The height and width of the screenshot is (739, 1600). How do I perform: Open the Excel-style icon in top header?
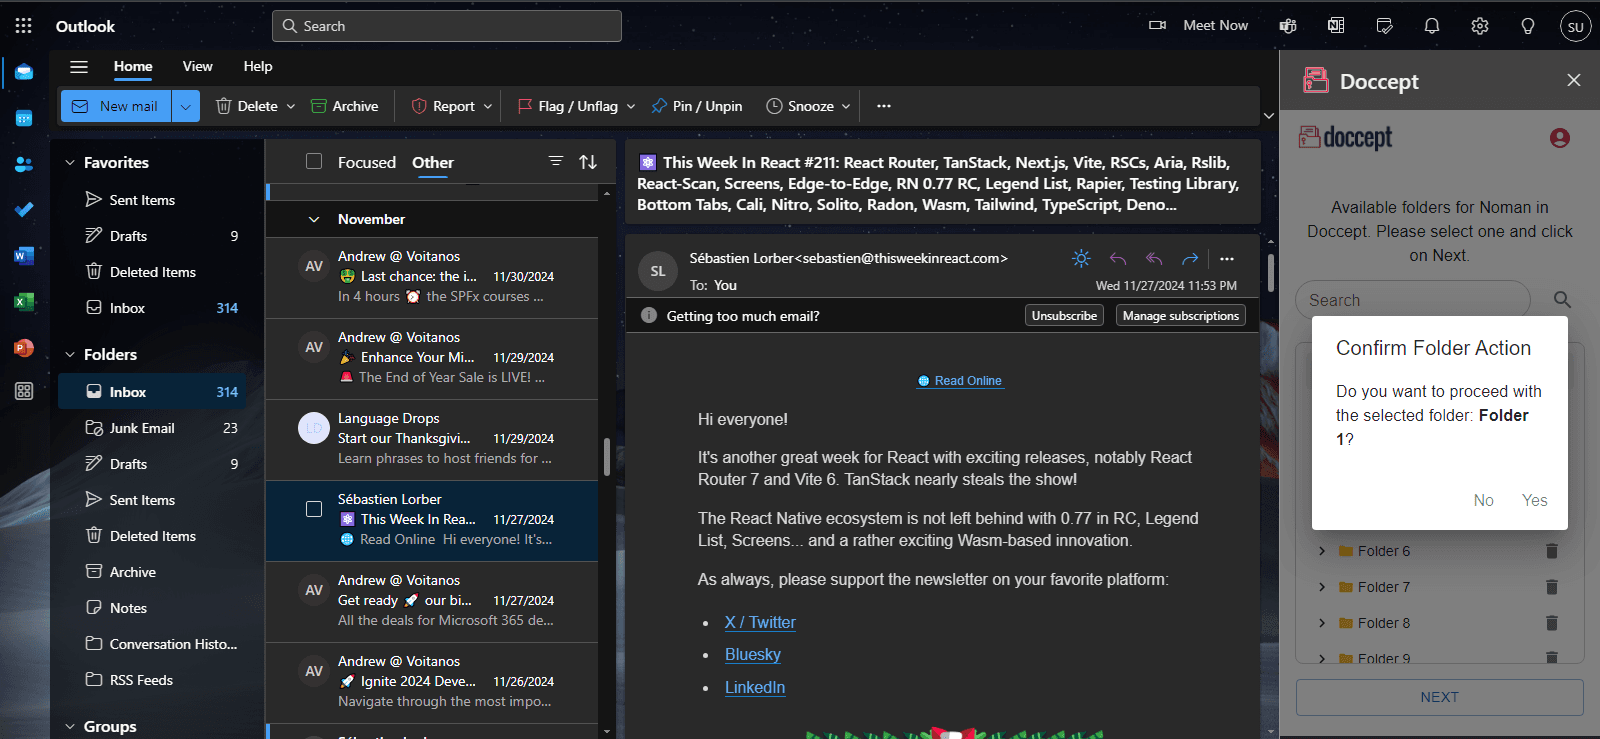point(1336,26)
